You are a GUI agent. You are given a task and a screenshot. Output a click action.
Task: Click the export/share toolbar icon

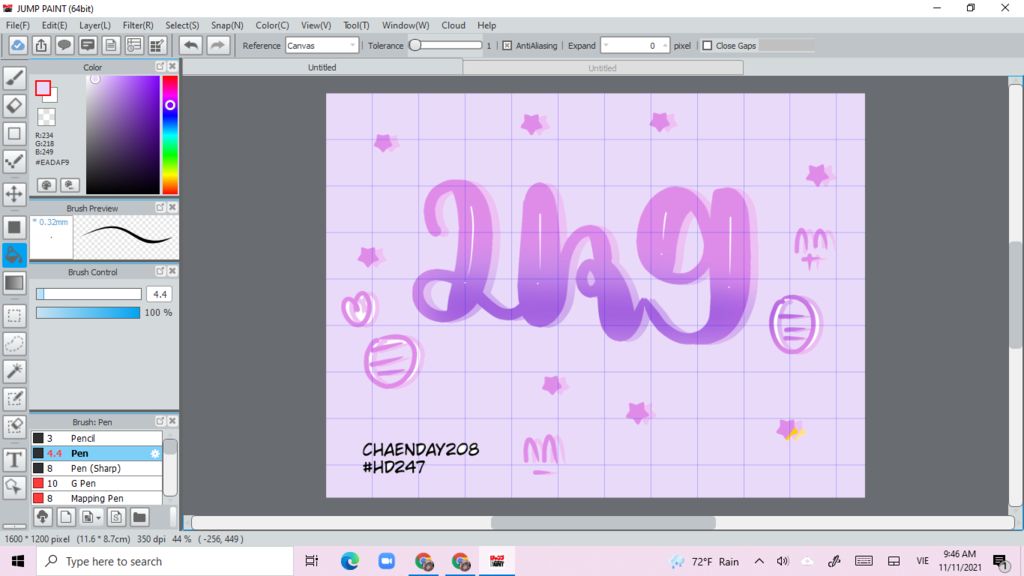click(41, 45)
